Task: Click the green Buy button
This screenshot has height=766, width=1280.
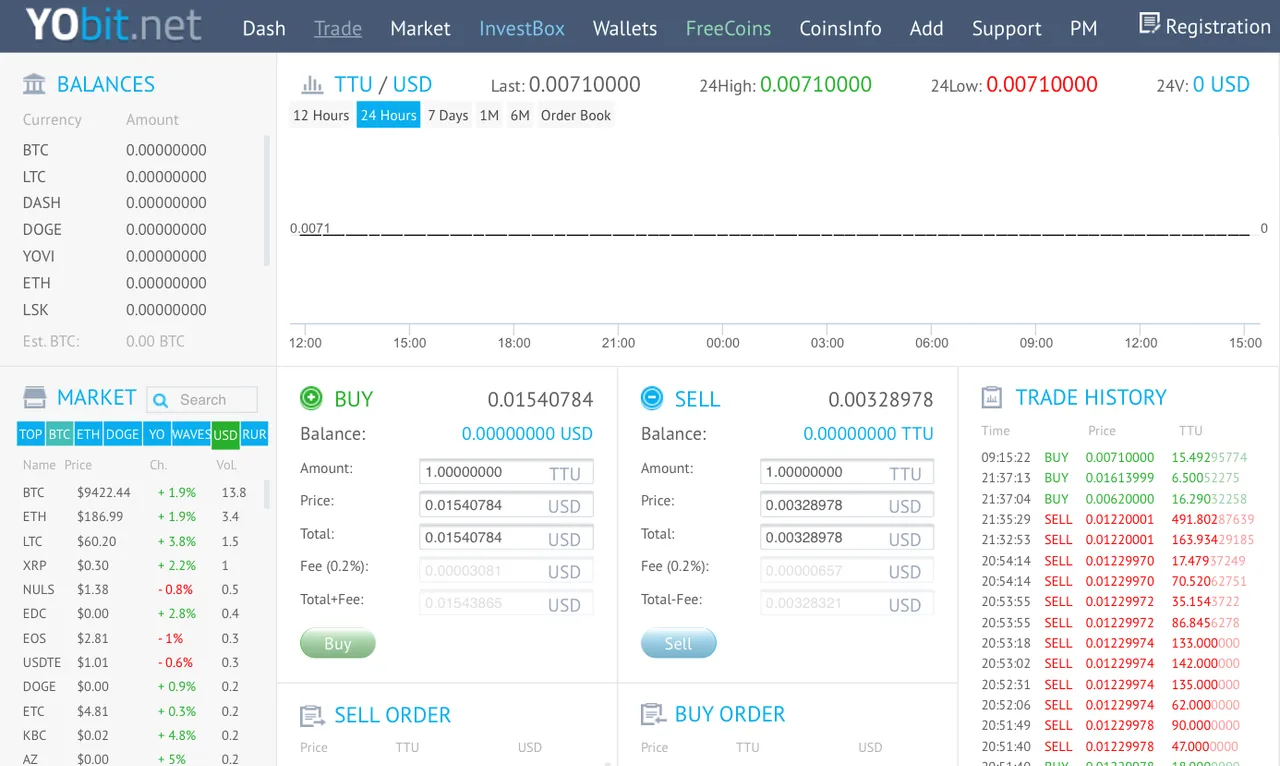Action: pos(338,643)
